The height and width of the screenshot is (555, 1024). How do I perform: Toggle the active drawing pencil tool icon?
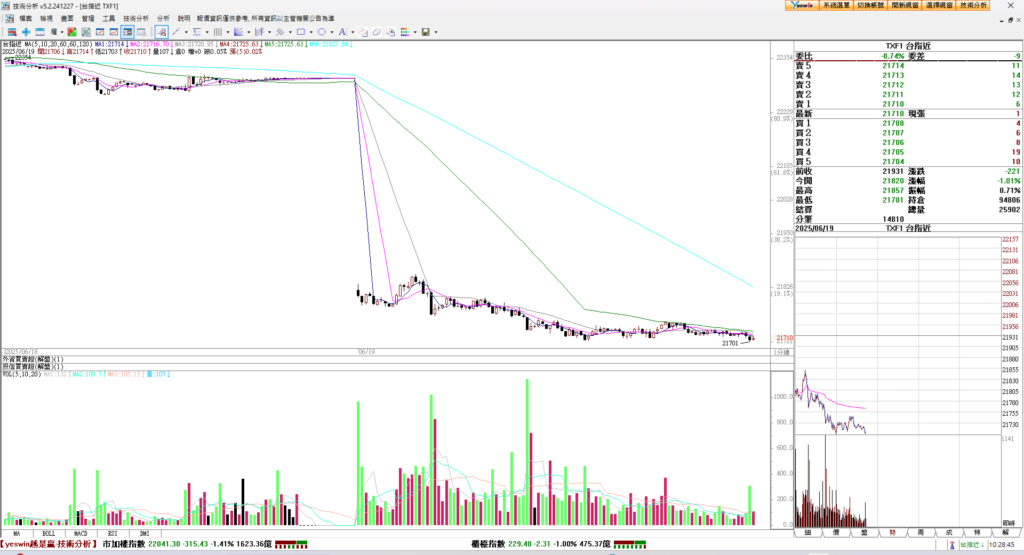(161, 32)
